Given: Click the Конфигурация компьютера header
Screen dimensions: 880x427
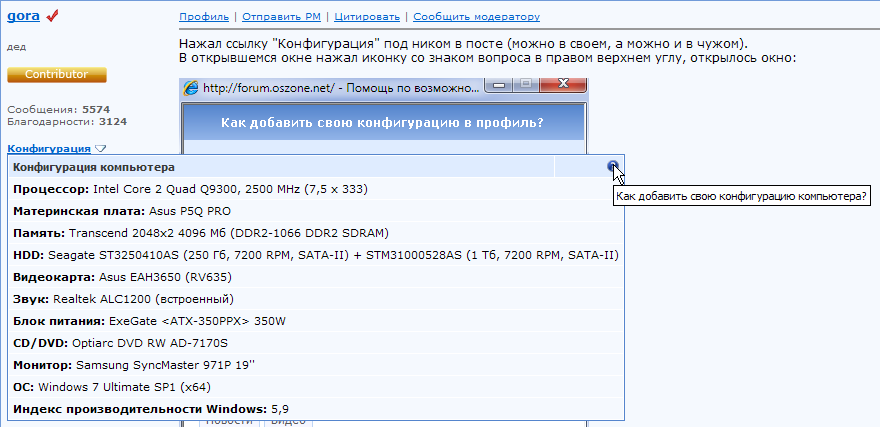Looking at the screenshot, I should coord(94,167).
